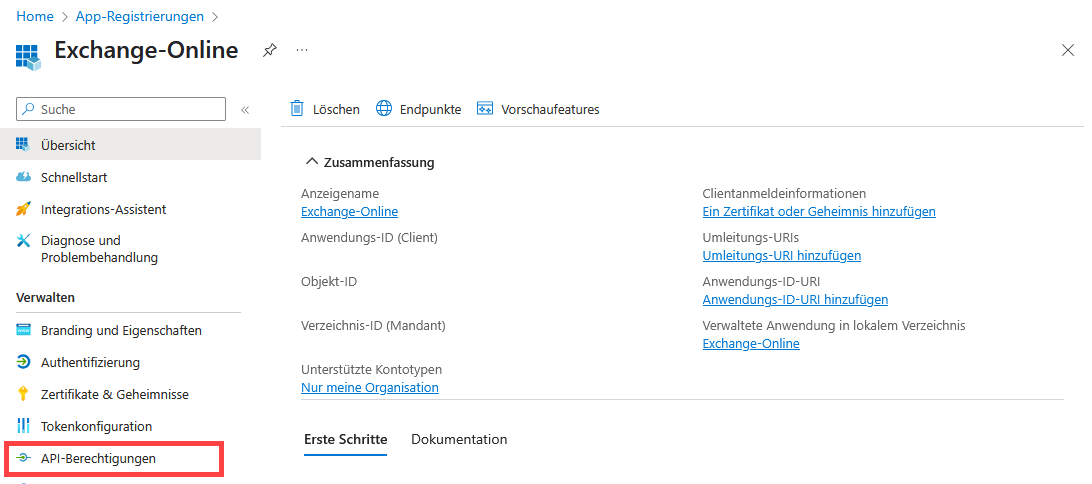Select Tokenkonfiguration in the sidebar

(x=96, y=426)
